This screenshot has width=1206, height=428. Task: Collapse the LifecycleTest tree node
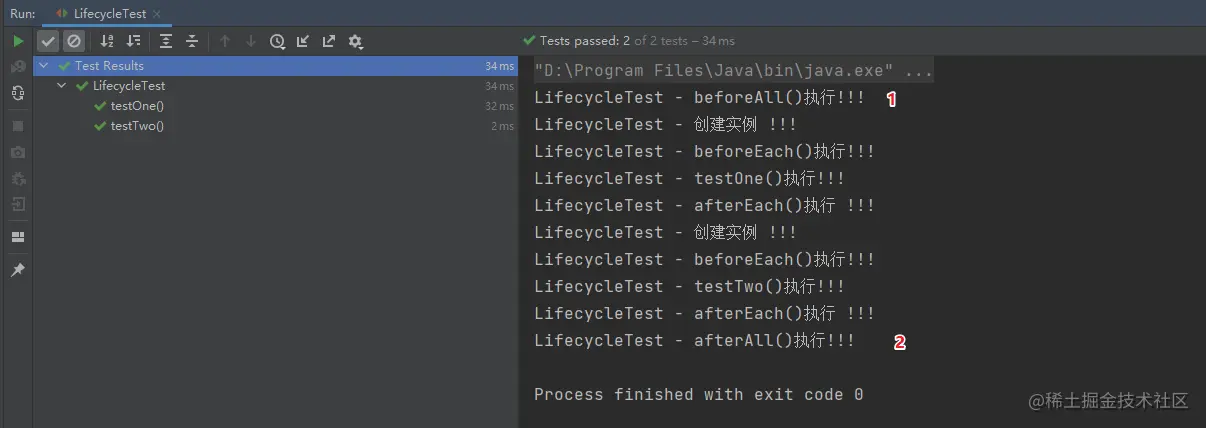(62, 86)
